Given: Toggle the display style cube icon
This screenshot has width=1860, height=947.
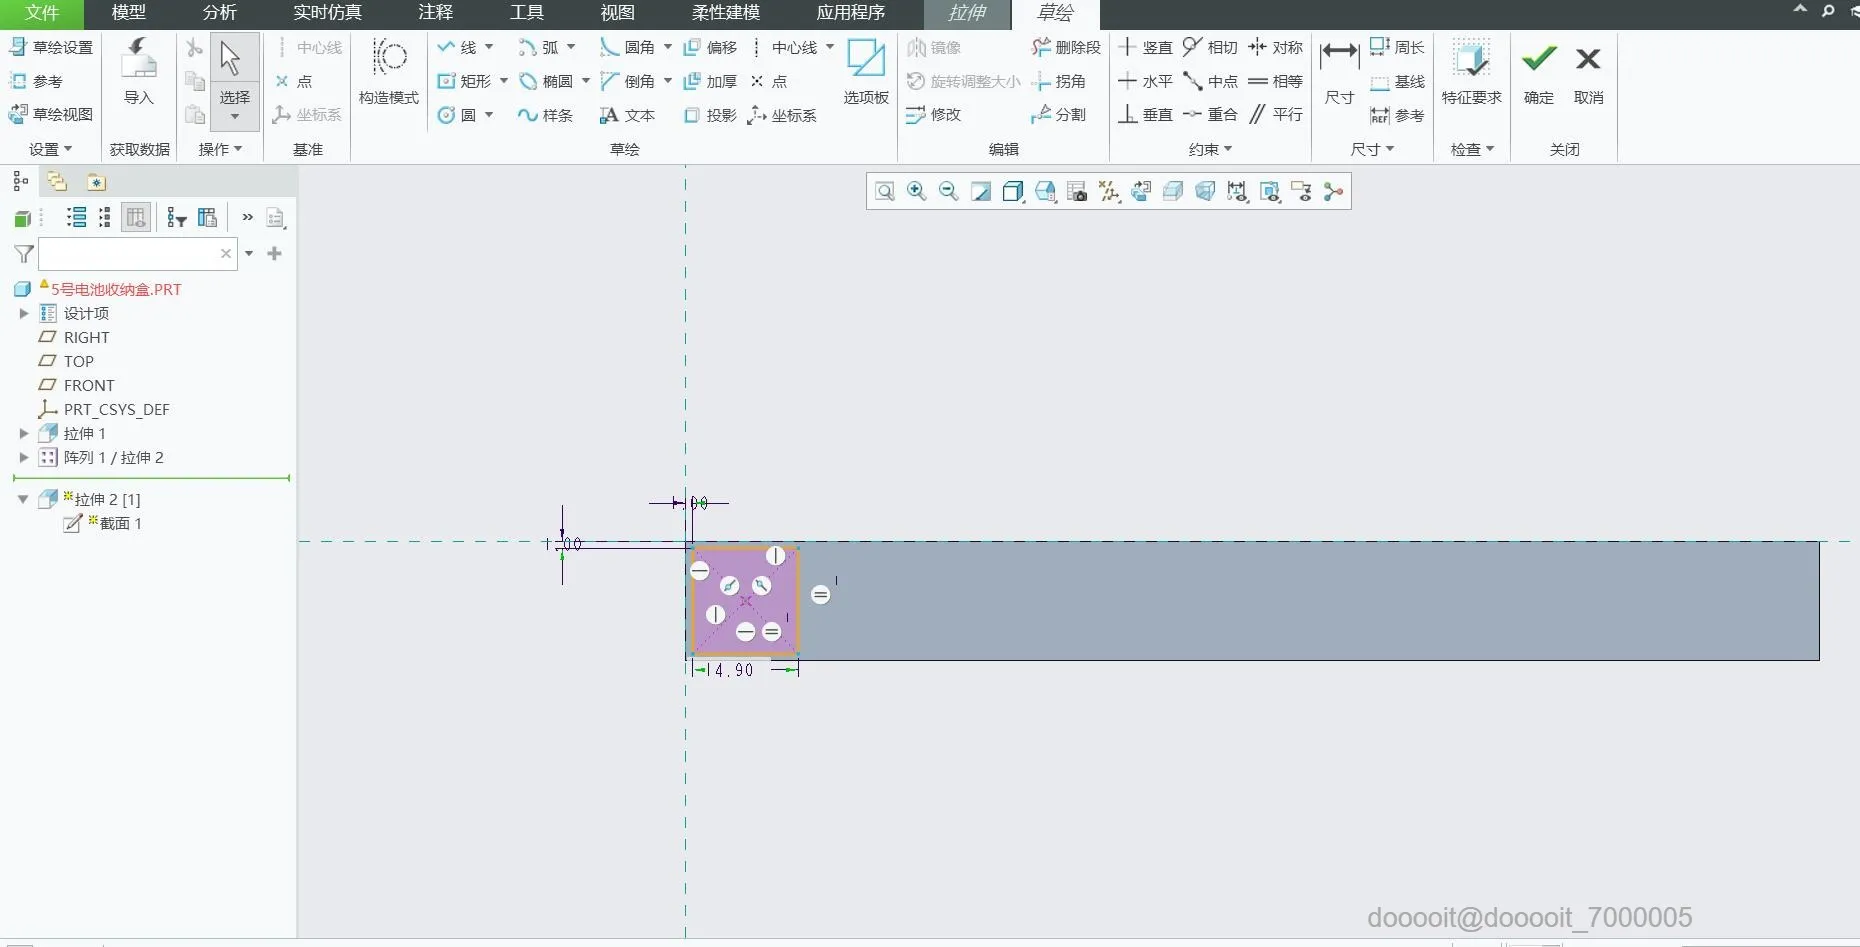Looking at the screenshot, I should [1013, 191].
